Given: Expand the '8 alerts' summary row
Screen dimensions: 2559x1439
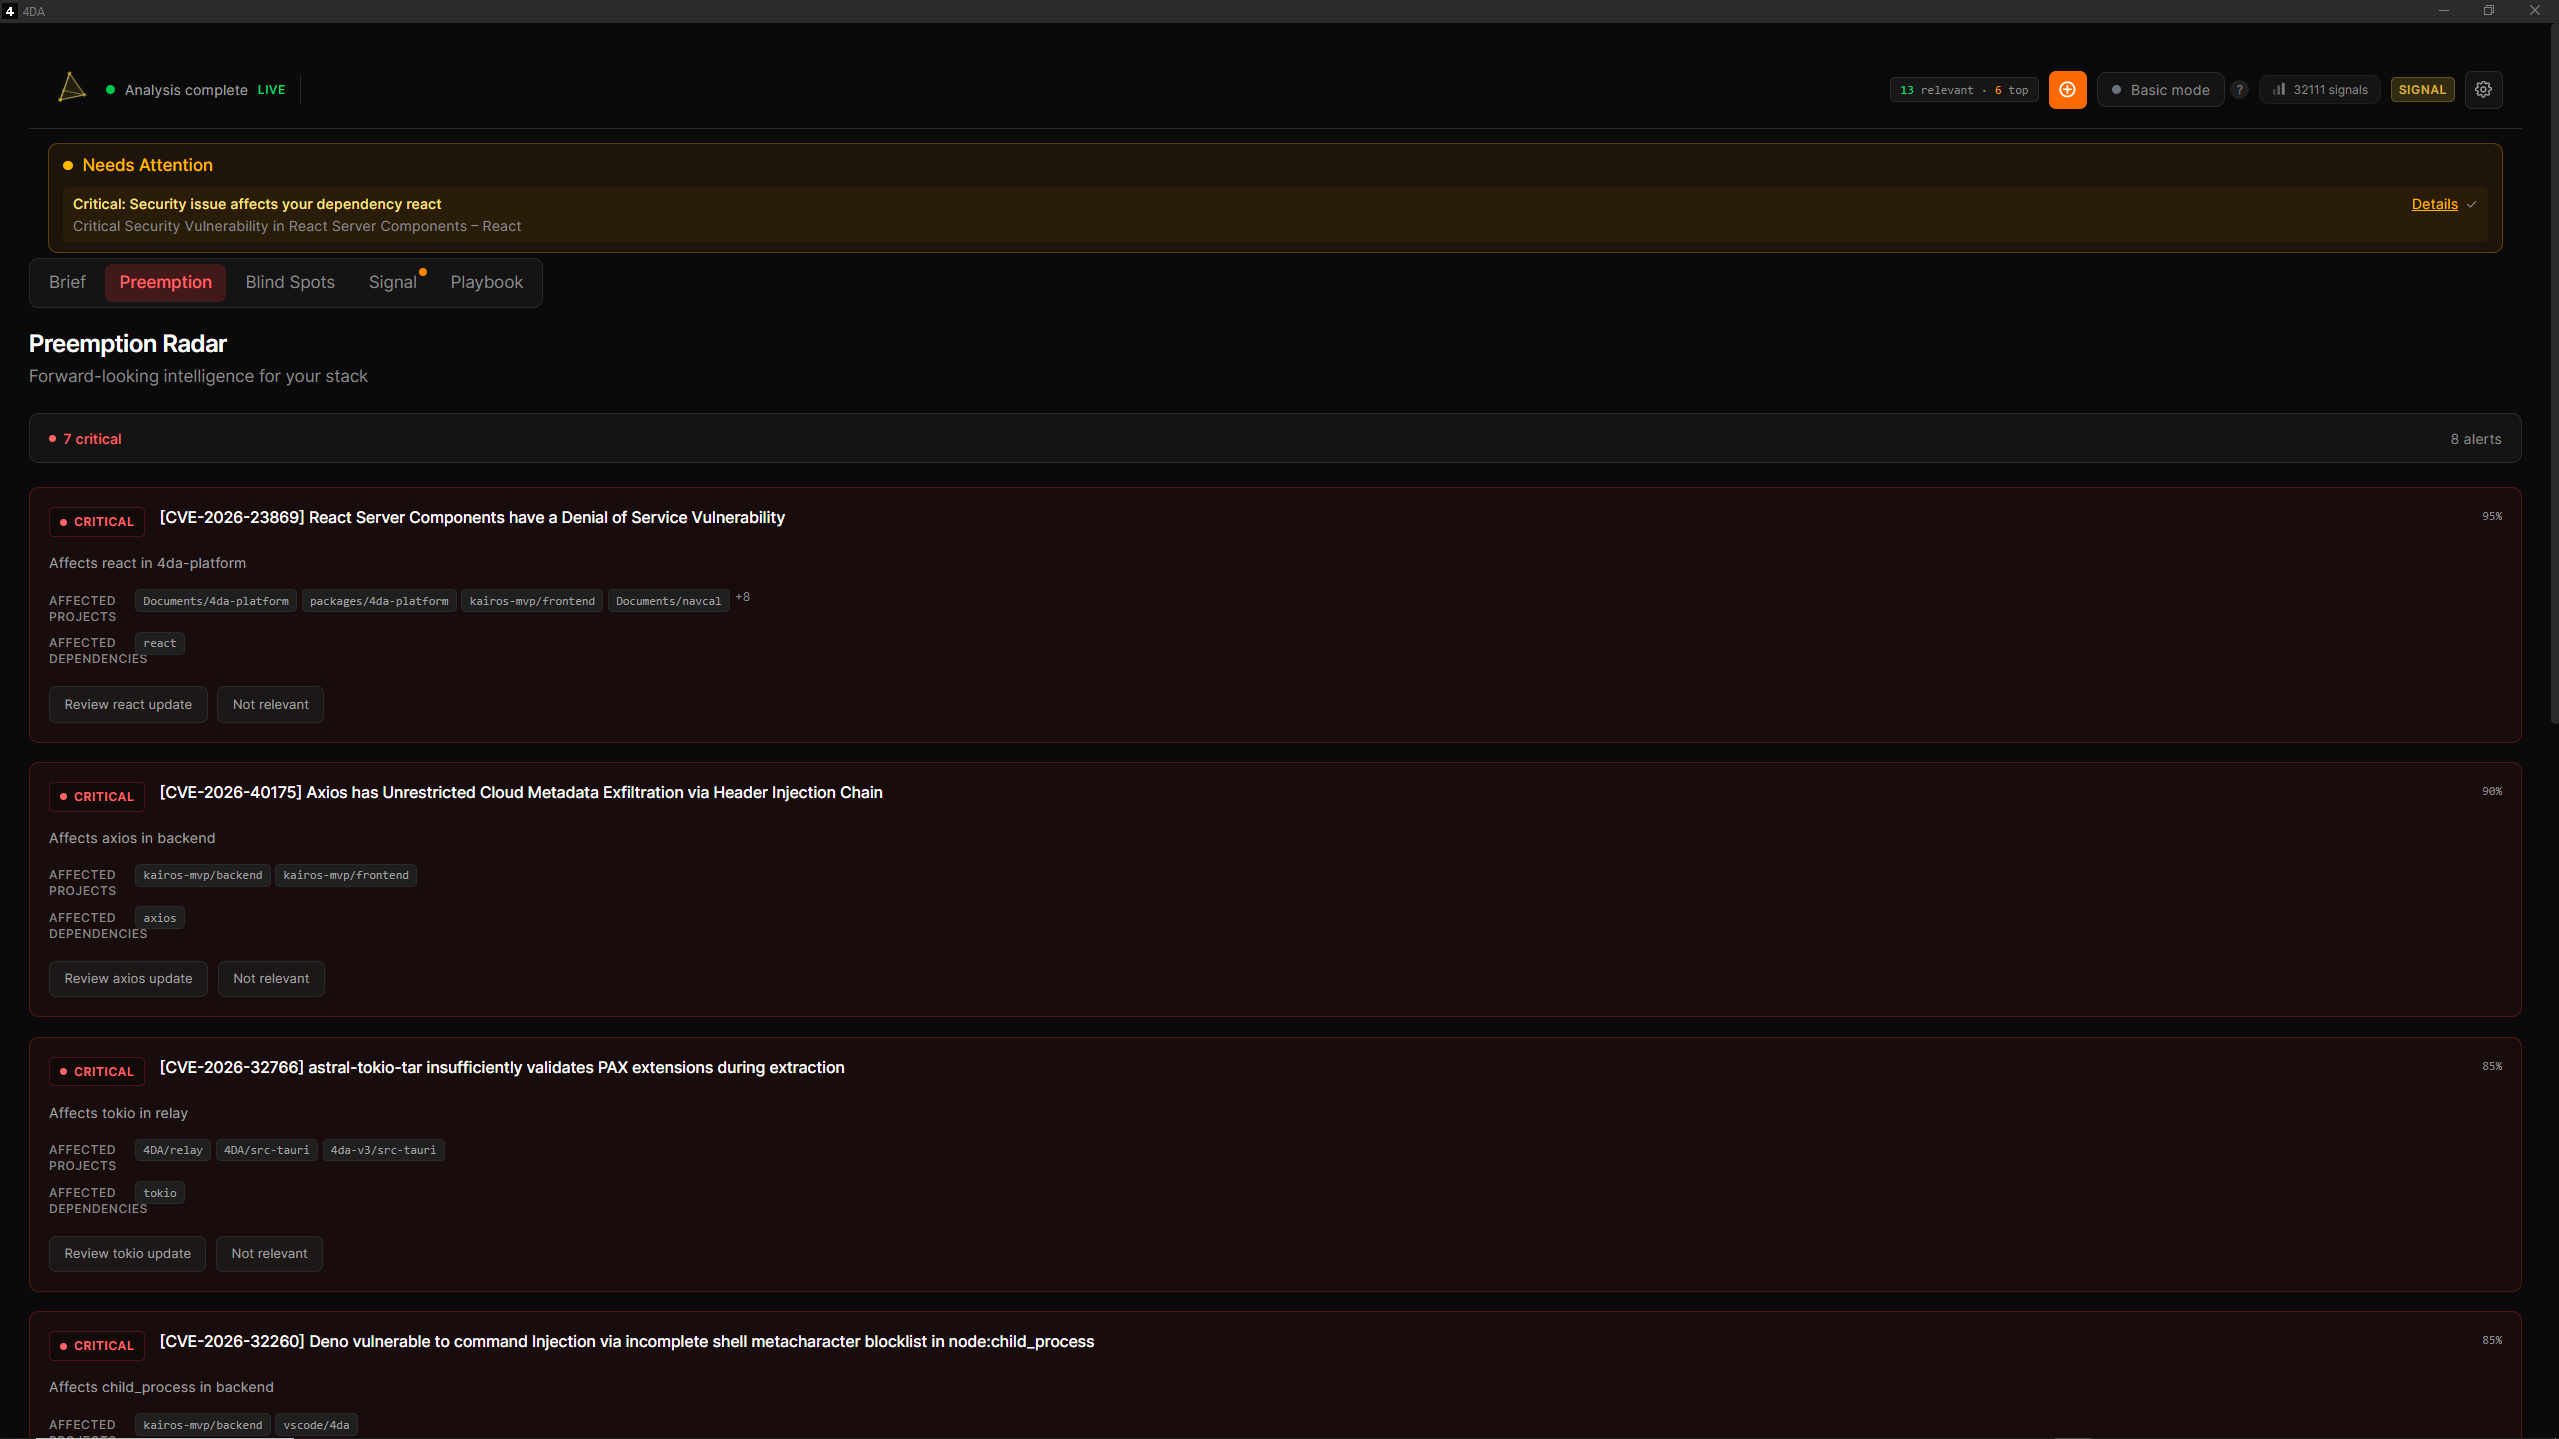Looking at the screenshot, I should 2475,438.
